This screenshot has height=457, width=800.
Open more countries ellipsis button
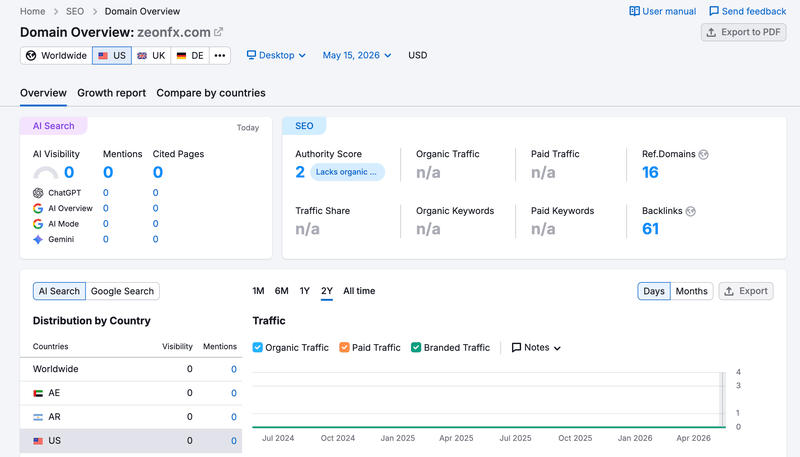point(220,56)
